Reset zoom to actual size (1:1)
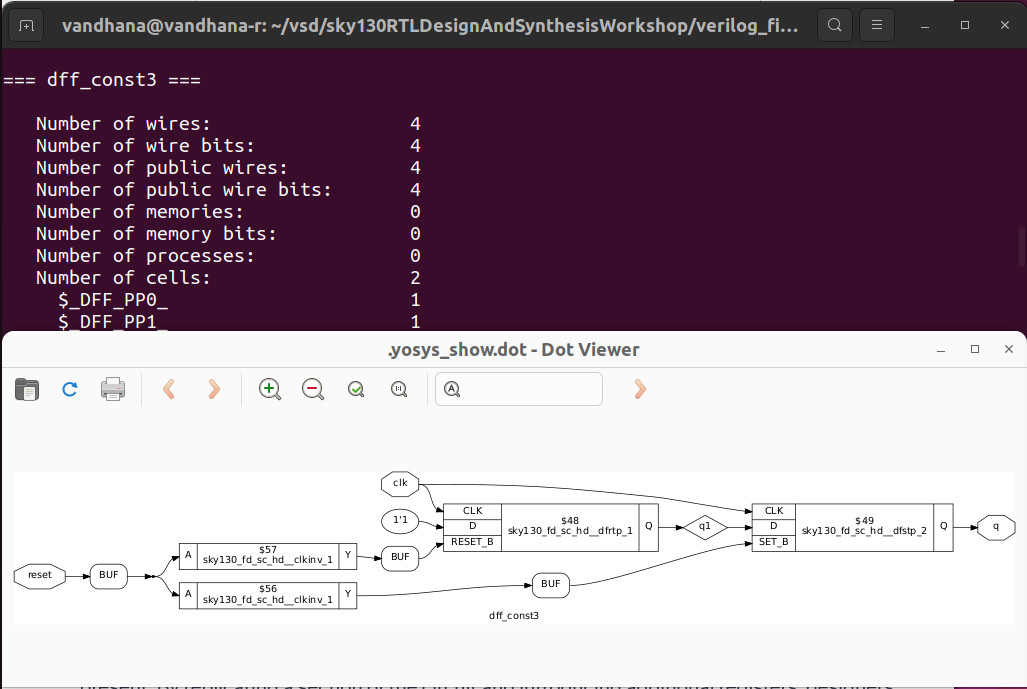This screenshot has height=689, width=1027. click(399, 389)
